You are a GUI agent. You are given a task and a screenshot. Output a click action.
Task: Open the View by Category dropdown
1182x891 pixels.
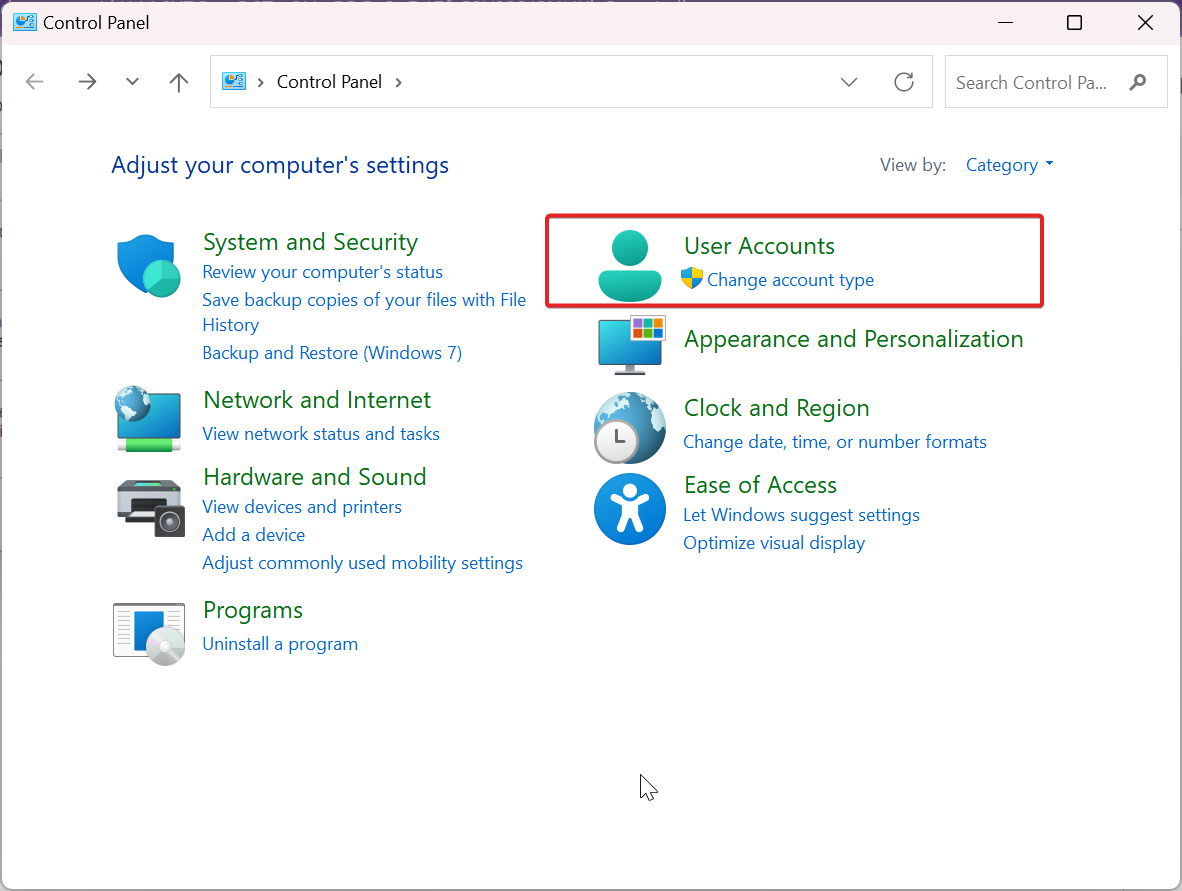coord(1009,164)
